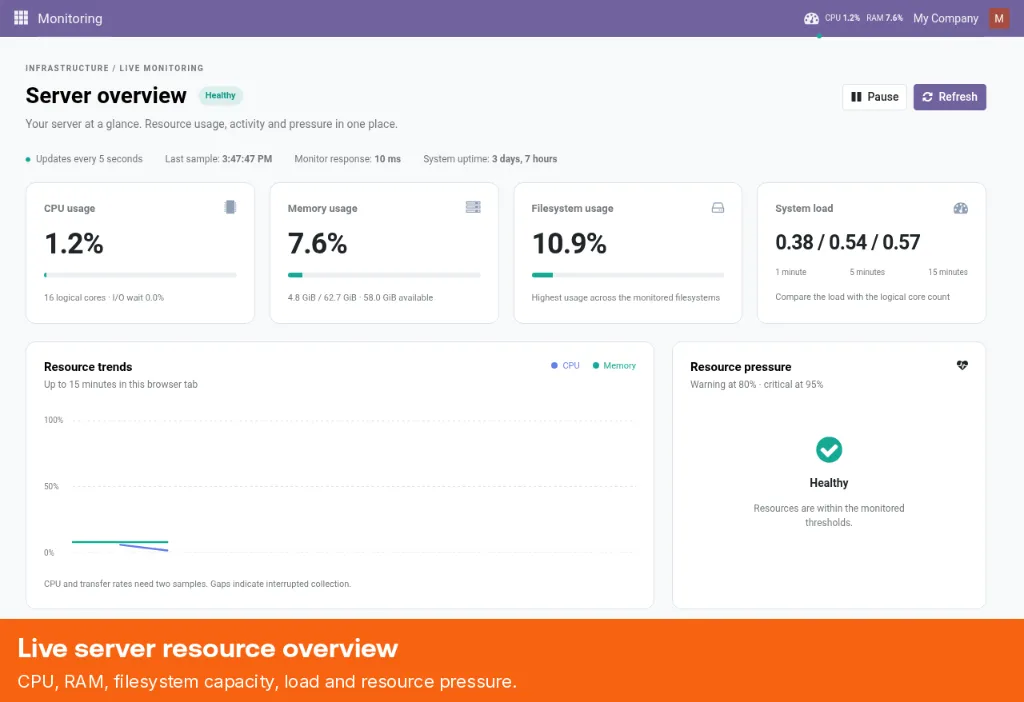
Task: Click the '1 minute' load label
Action: 791,272
